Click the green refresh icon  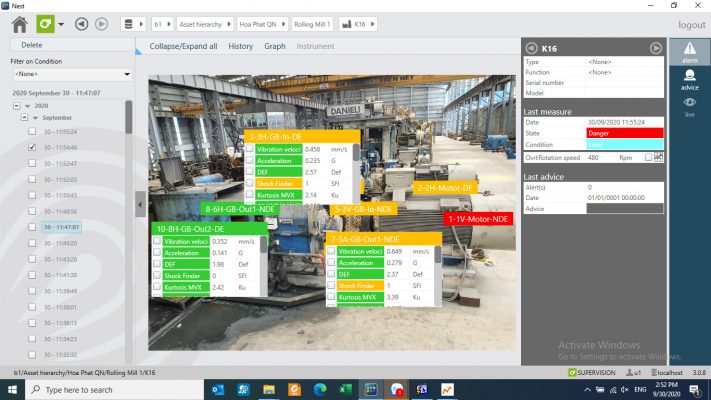click(45, 24)
